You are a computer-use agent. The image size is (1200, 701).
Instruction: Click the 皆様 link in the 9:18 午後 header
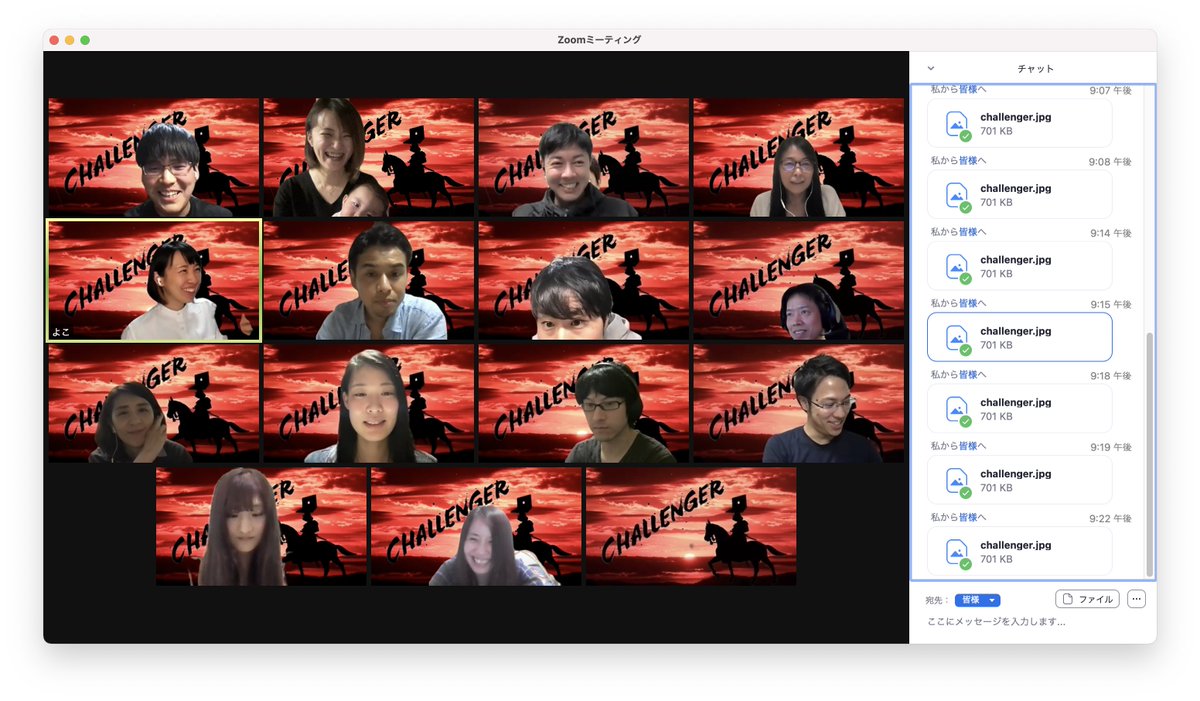[968, 374]
